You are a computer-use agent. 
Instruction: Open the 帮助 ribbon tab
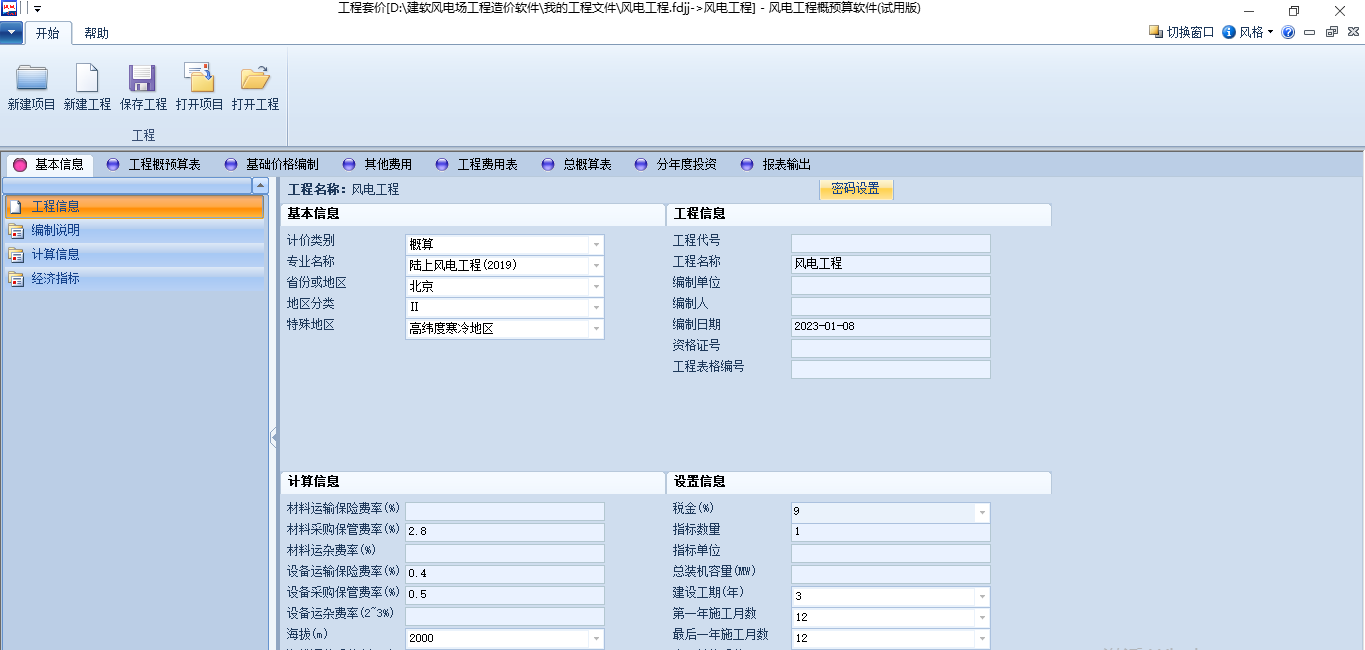[x=97, y=33]
